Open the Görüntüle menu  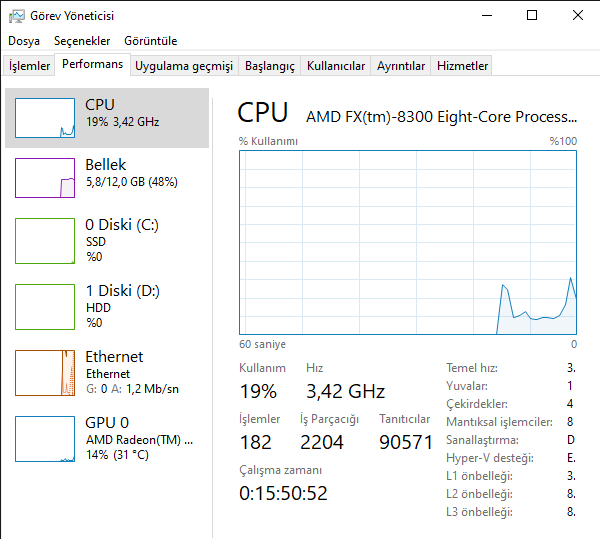pyautogui.click(x=151, y=41)
